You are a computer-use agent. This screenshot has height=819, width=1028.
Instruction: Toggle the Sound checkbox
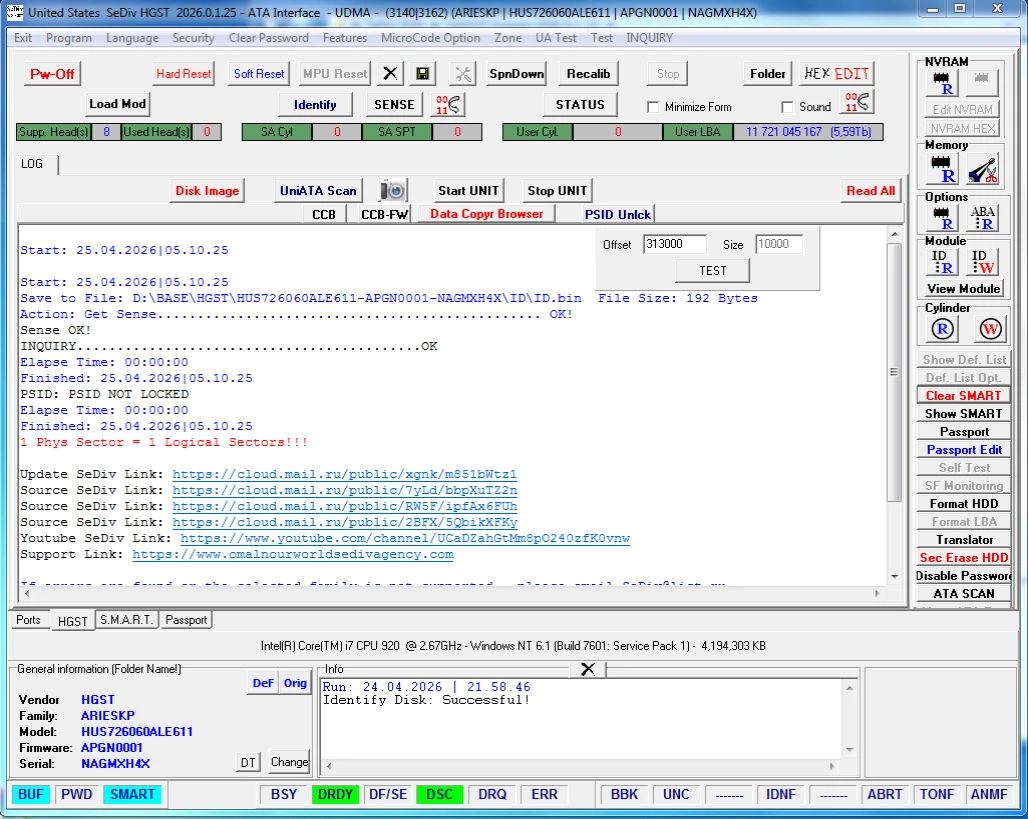point(787,107)
